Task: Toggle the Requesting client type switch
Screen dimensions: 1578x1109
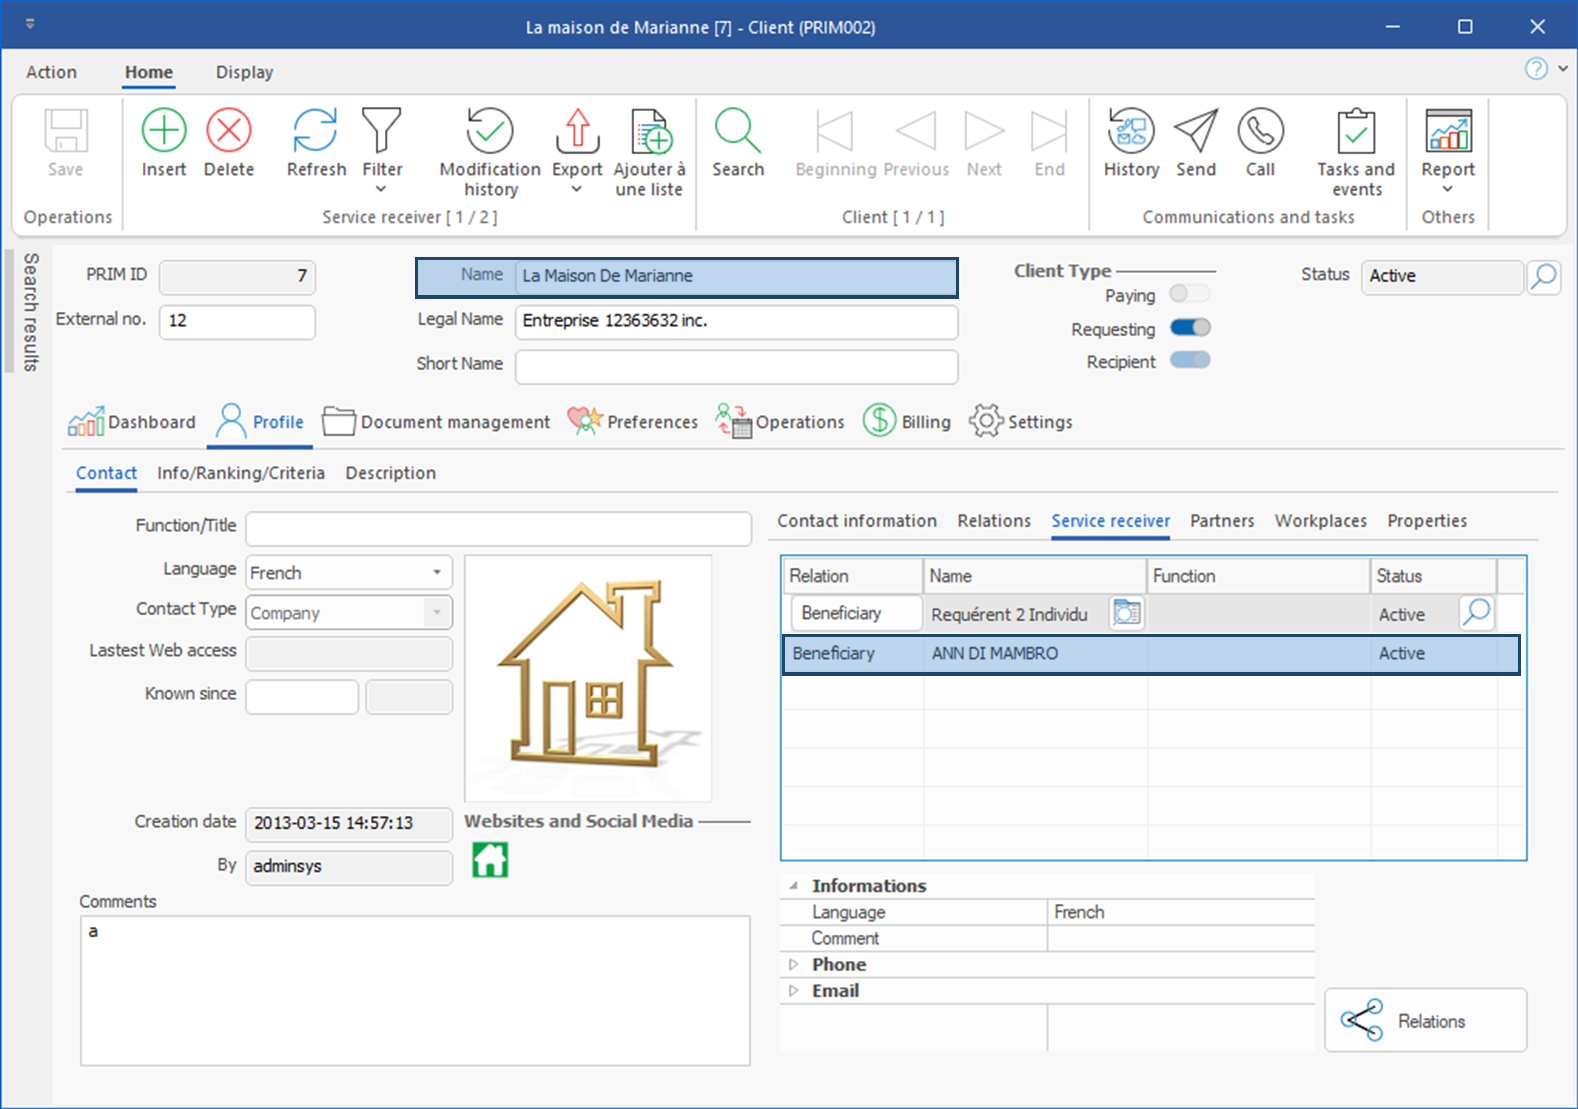Action: point(1190,328)
